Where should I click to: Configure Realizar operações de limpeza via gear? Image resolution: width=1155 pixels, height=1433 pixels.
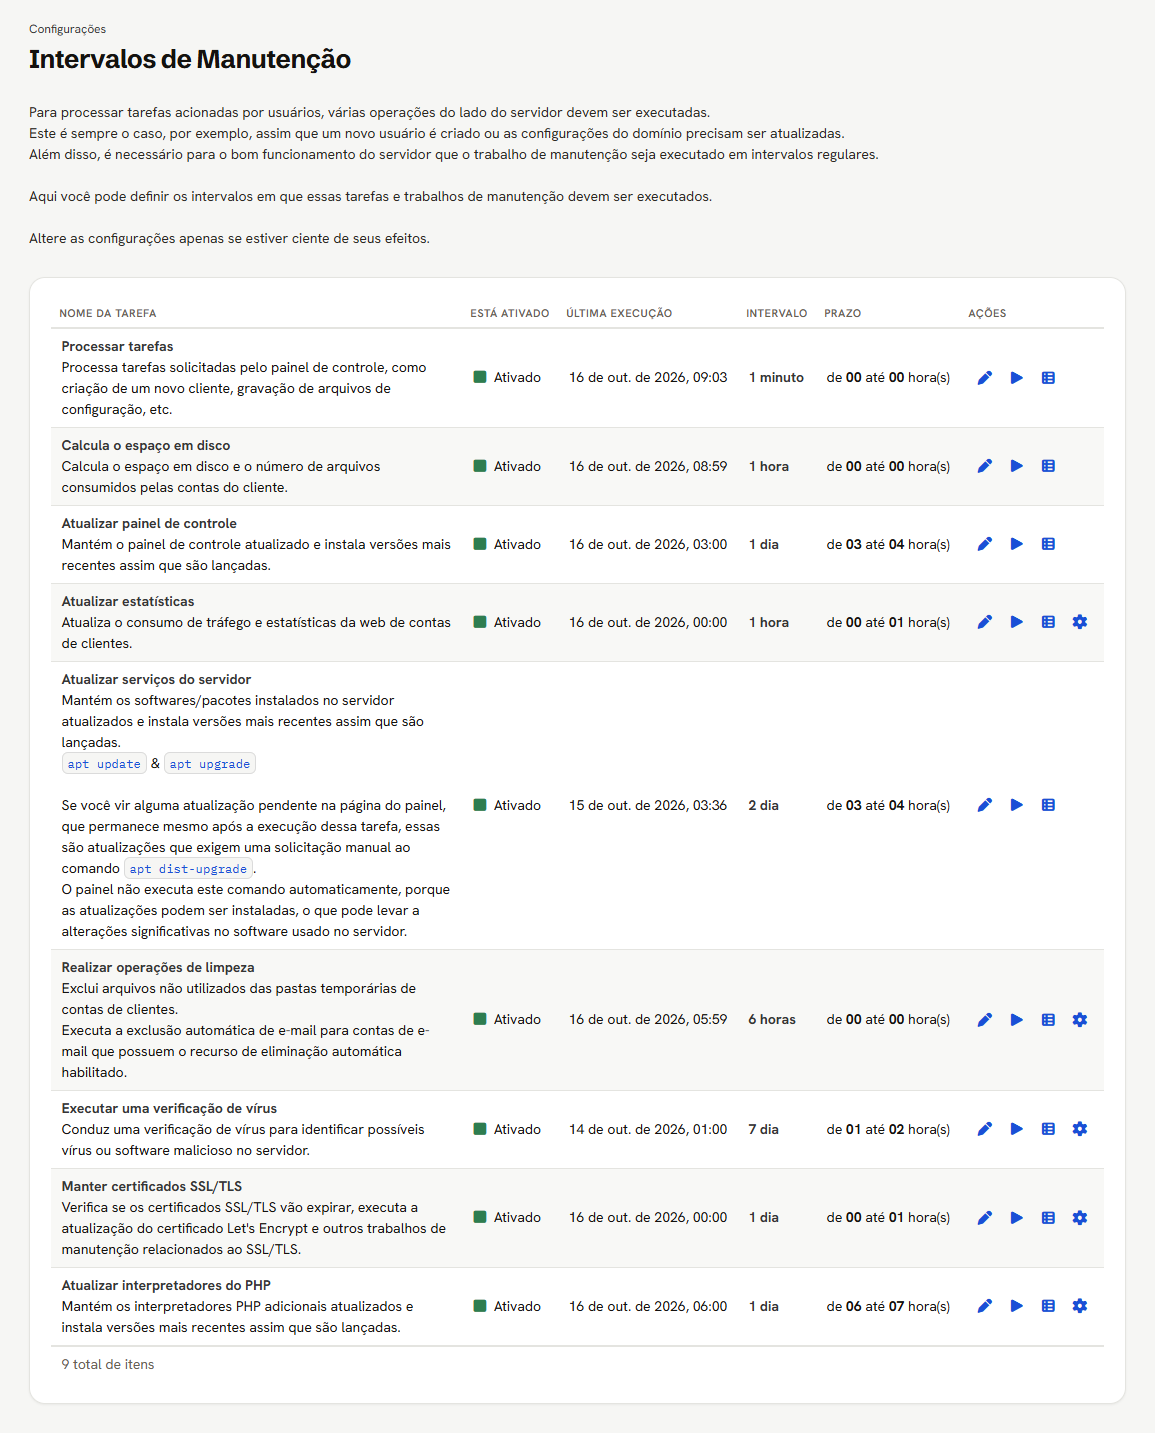pos(1080,1020)
